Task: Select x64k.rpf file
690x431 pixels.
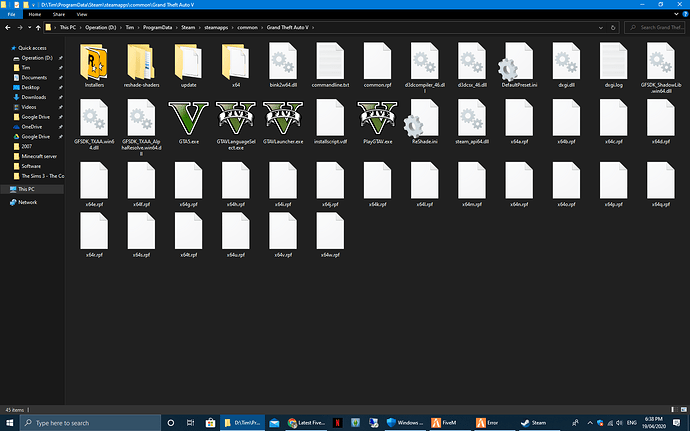Action: click(377, 185)
